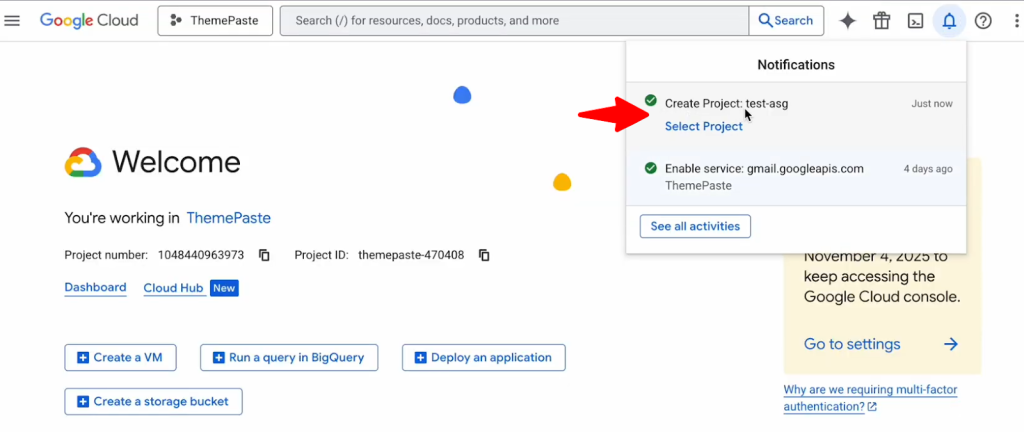Click Deploy an application button
Viewport: 1024px width, 432px height.
click(x=483, y=358)
